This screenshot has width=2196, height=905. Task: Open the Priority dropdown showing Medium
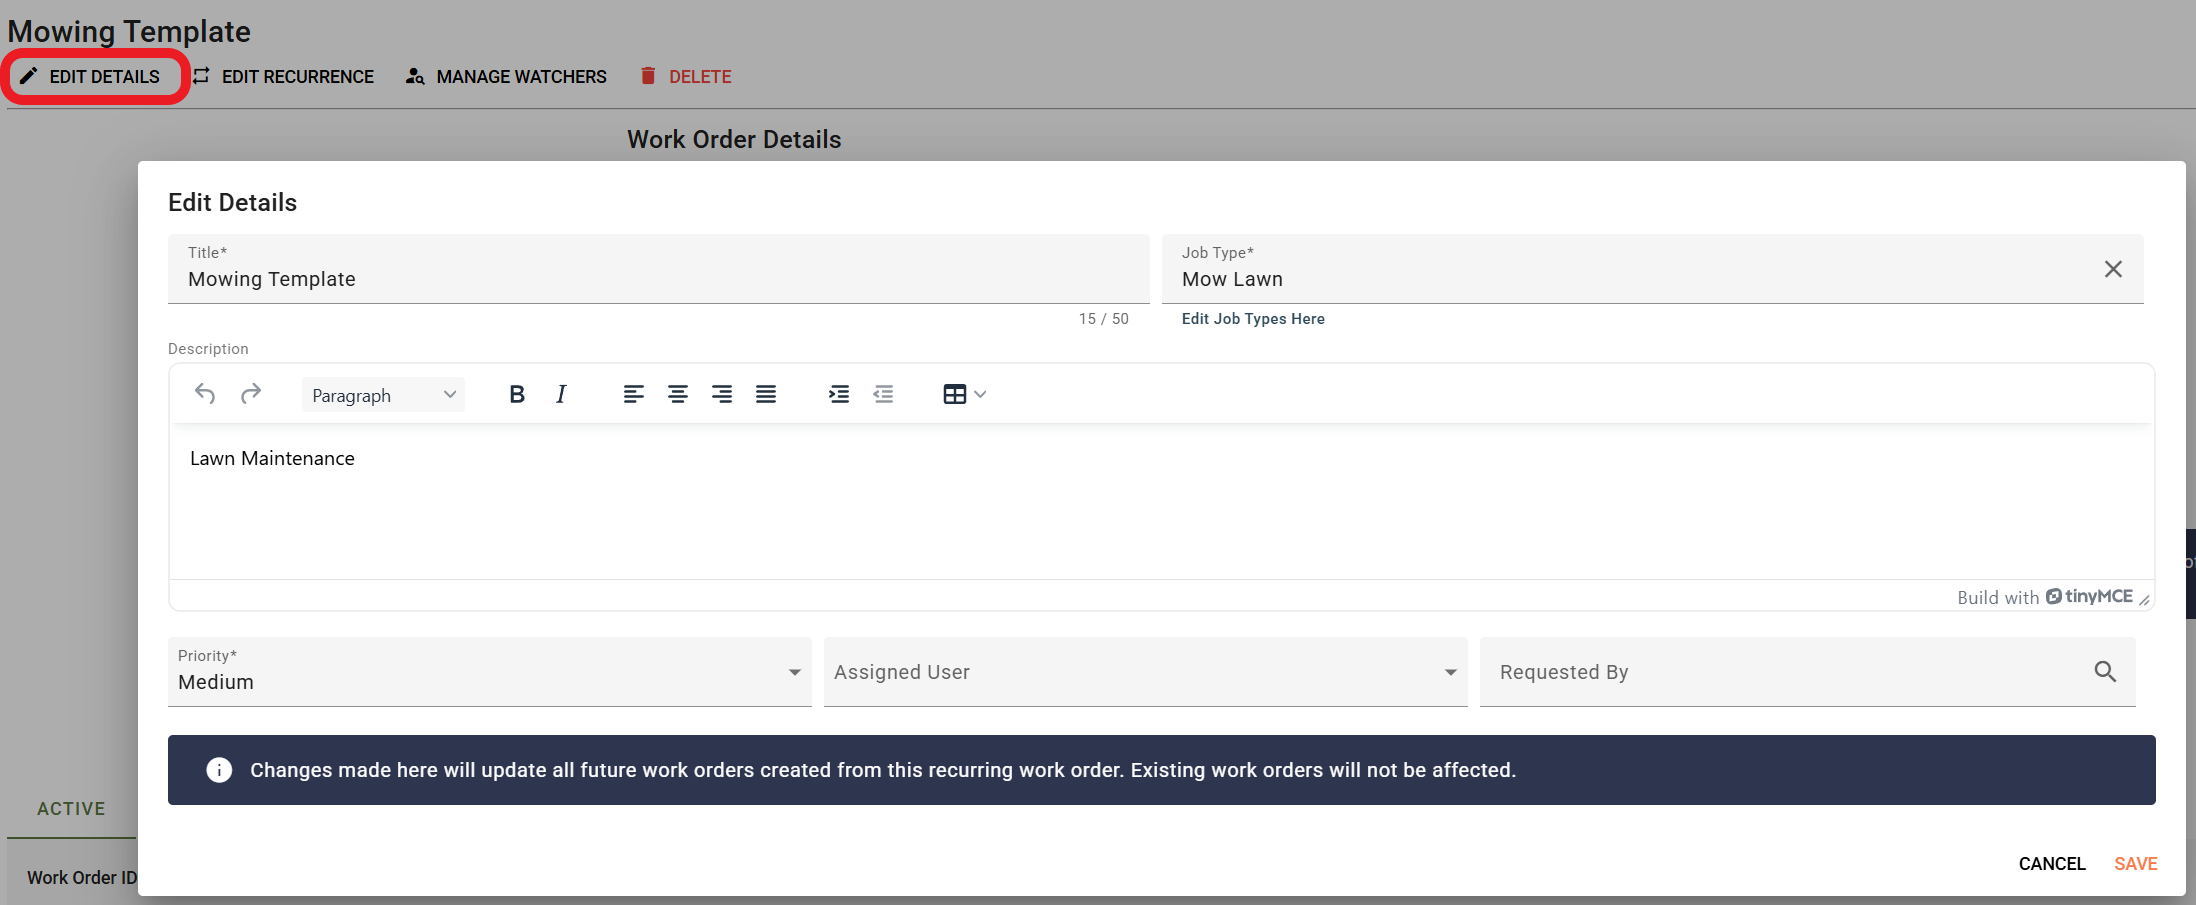tap(490, 672)
